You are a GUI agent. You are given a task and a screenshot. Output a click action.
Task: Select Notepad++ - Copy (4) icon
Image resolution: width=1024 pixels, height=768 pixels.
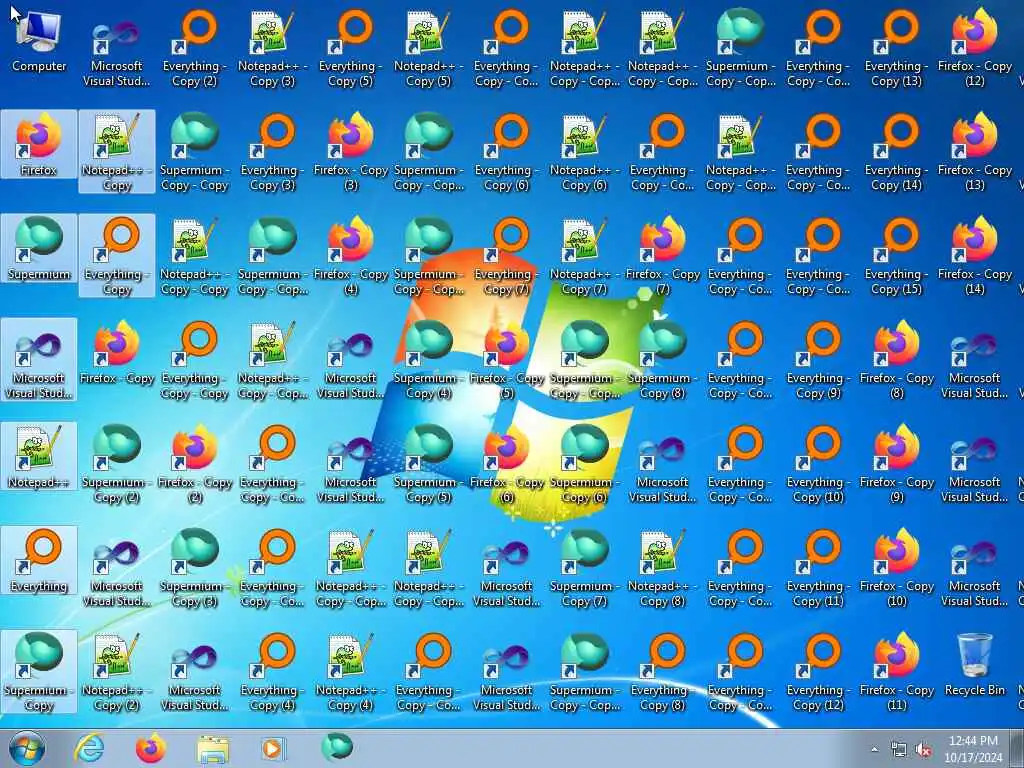(x=351, y=673)
